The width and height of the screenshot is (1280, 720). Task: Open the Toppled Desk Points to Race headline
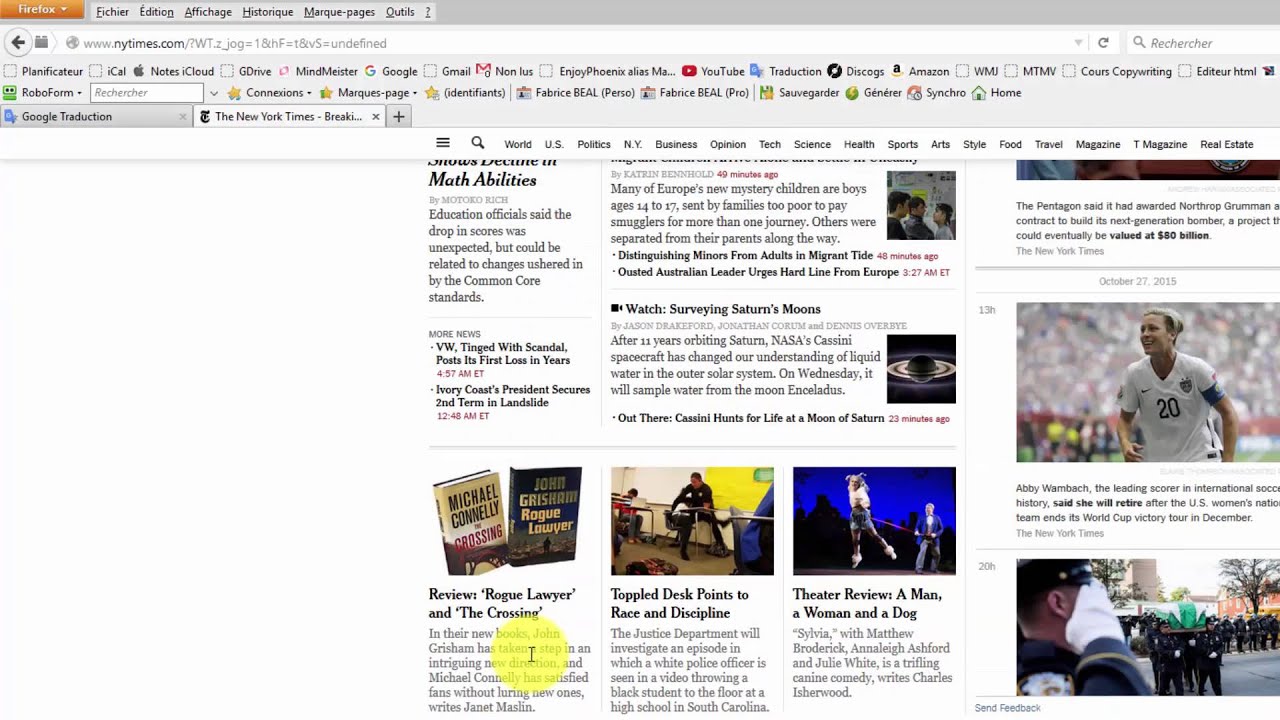coord(680,603)
